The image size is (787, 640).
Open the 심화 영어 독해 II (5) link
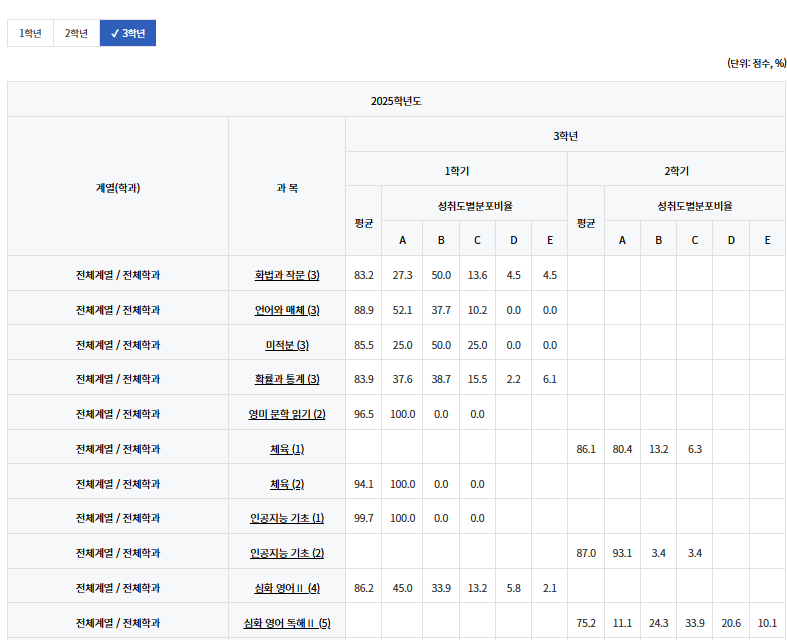pos(287,623)
